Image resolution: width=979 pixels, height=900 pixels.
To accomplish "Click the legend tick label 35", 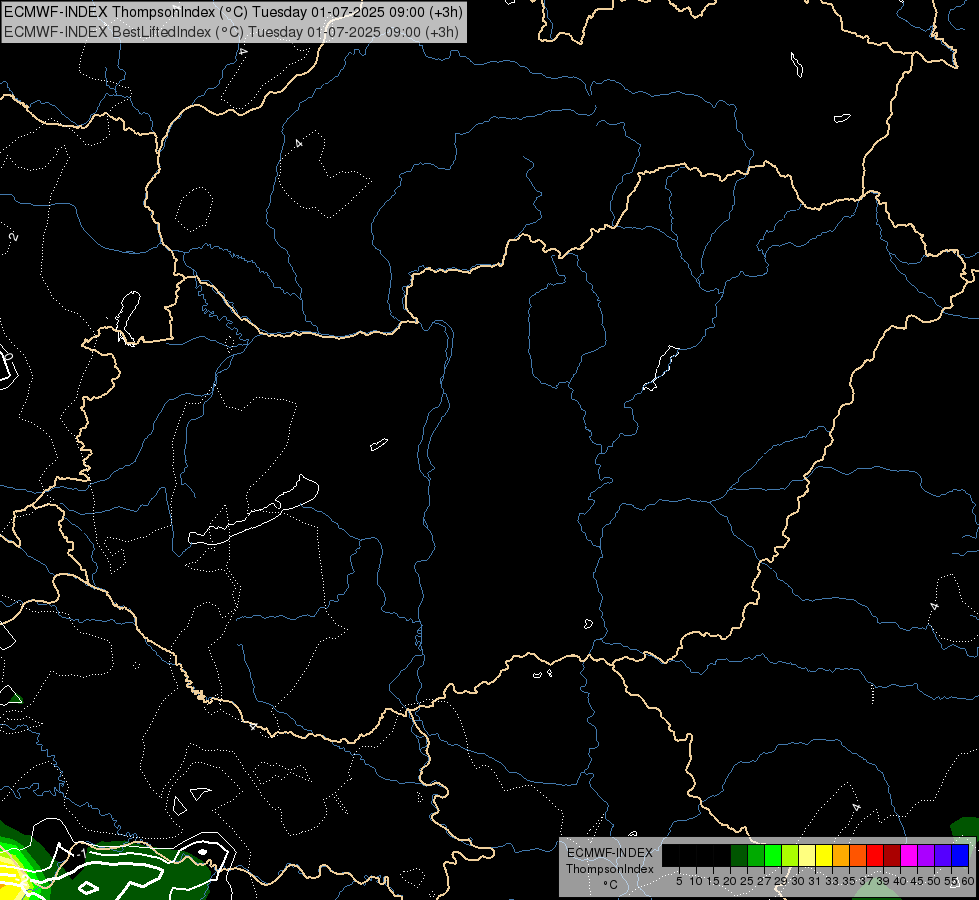I will [x=849, y=881].
